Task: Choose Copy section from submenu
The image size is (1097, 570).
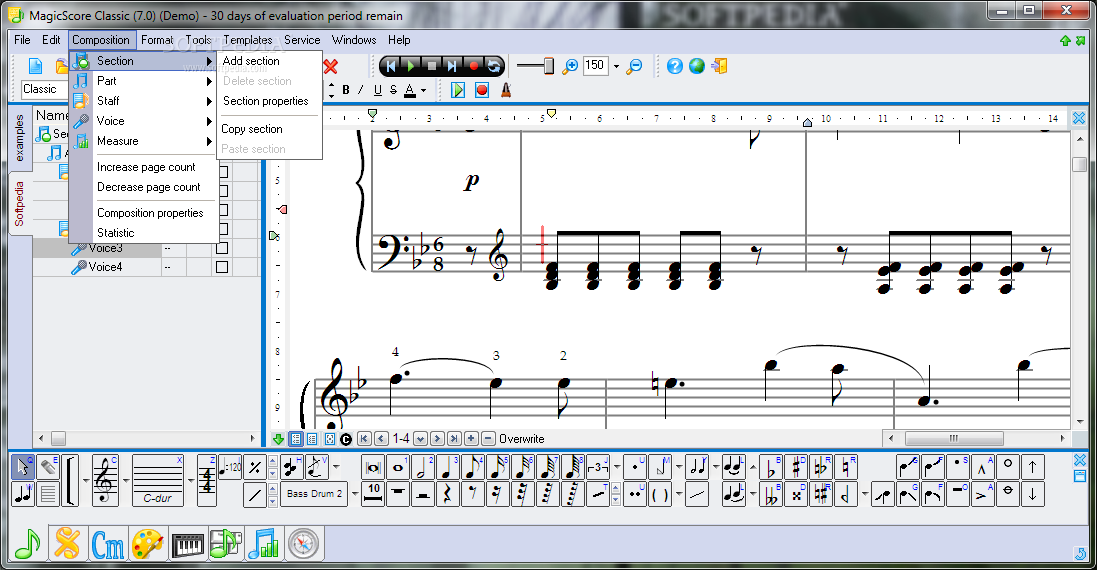Action: click(x=252, y=129)
